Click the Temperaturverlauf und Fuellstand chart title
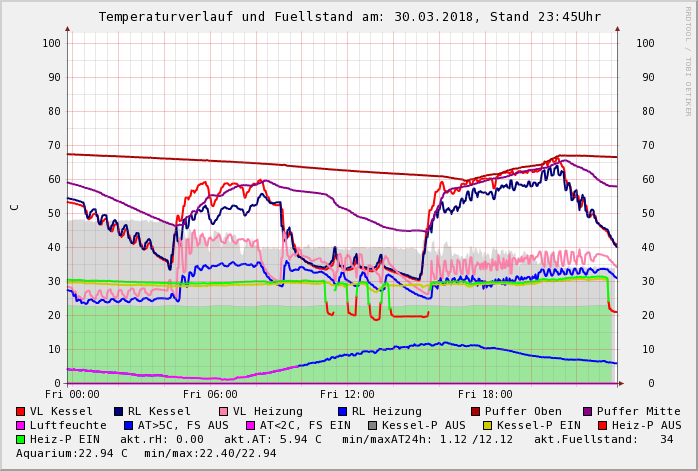Screen dimensions: 698x471 [x=349, y=17]
